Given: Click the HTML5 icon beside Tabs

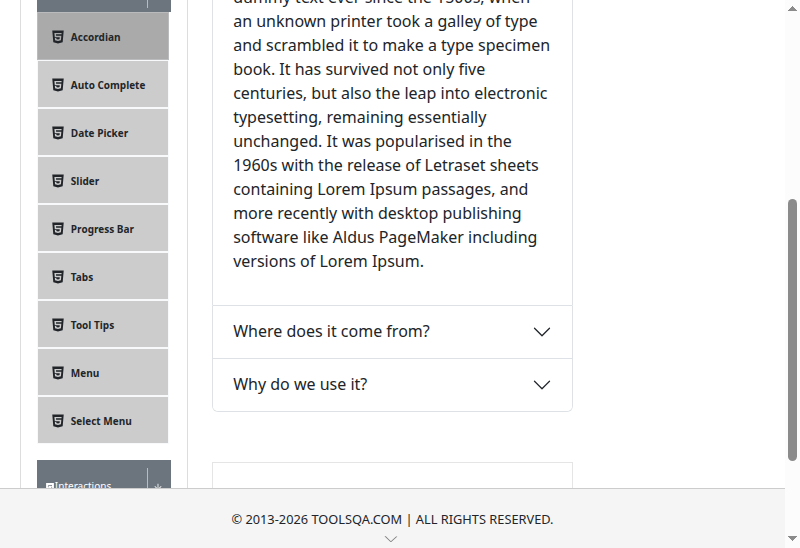Looking at the screenshot, I should 58,277.
